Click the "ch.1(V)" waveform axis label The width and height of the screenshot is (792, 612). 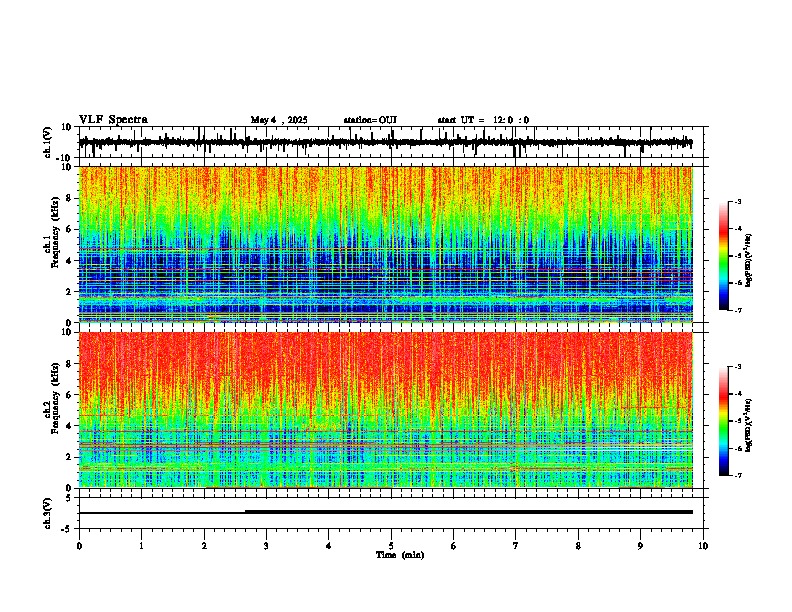point(48,142)
